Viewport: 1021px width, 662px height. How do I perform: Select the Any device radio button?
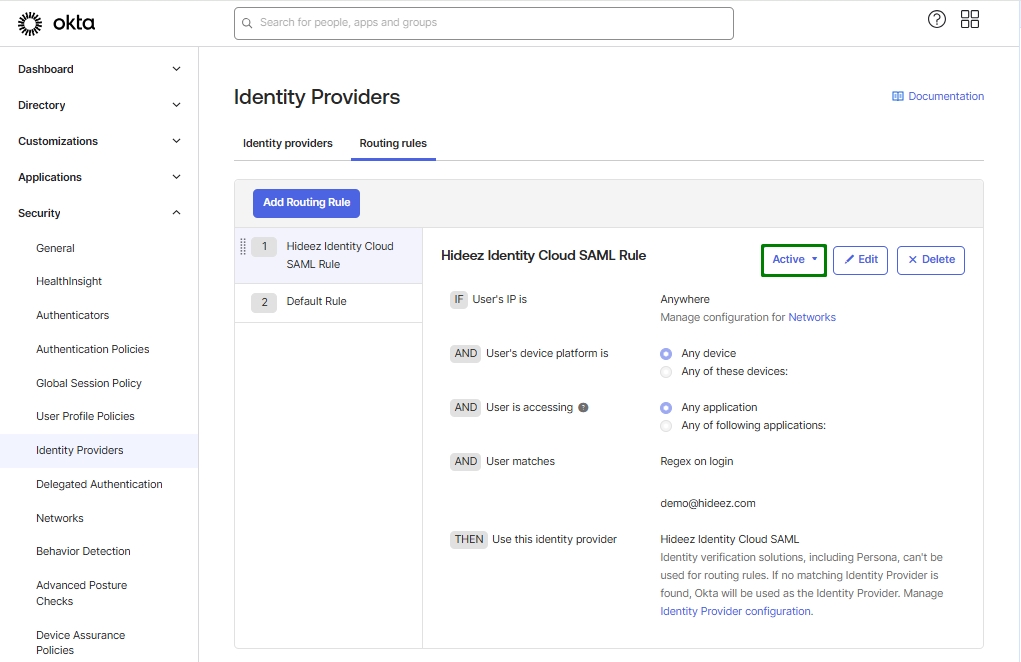[666, 354]
